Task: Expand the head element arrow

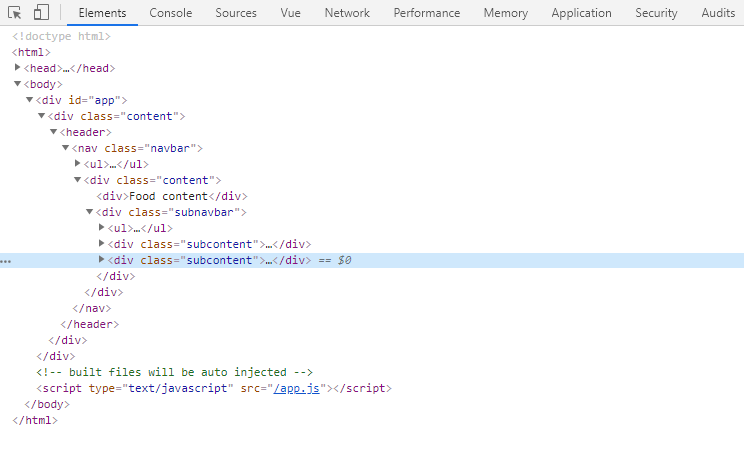Action: [x=18, y=67]
